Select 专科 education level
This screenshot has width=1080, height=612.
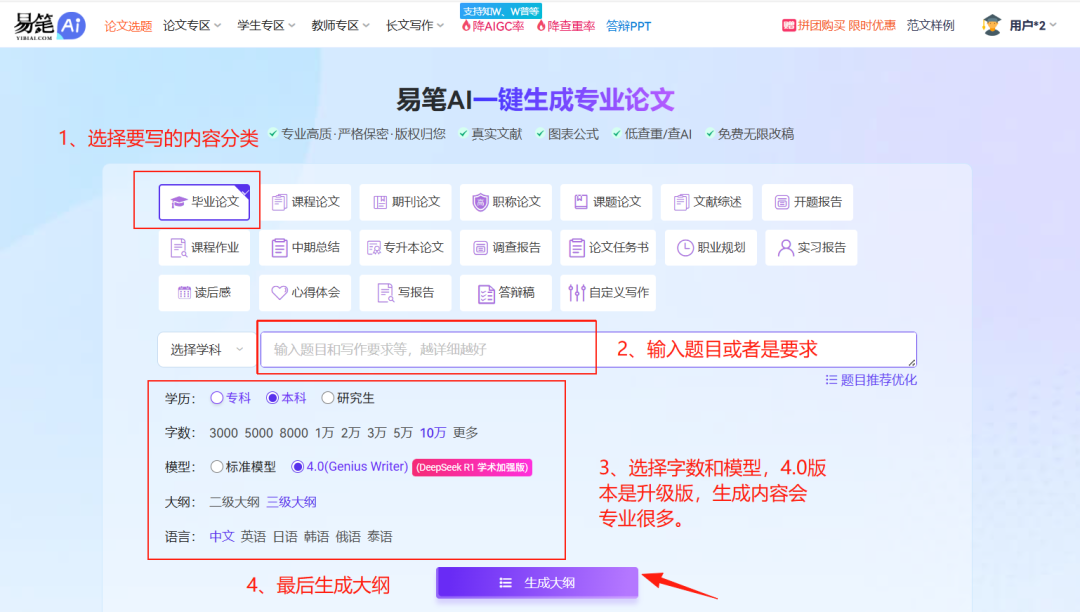click(x=231, y=398)
